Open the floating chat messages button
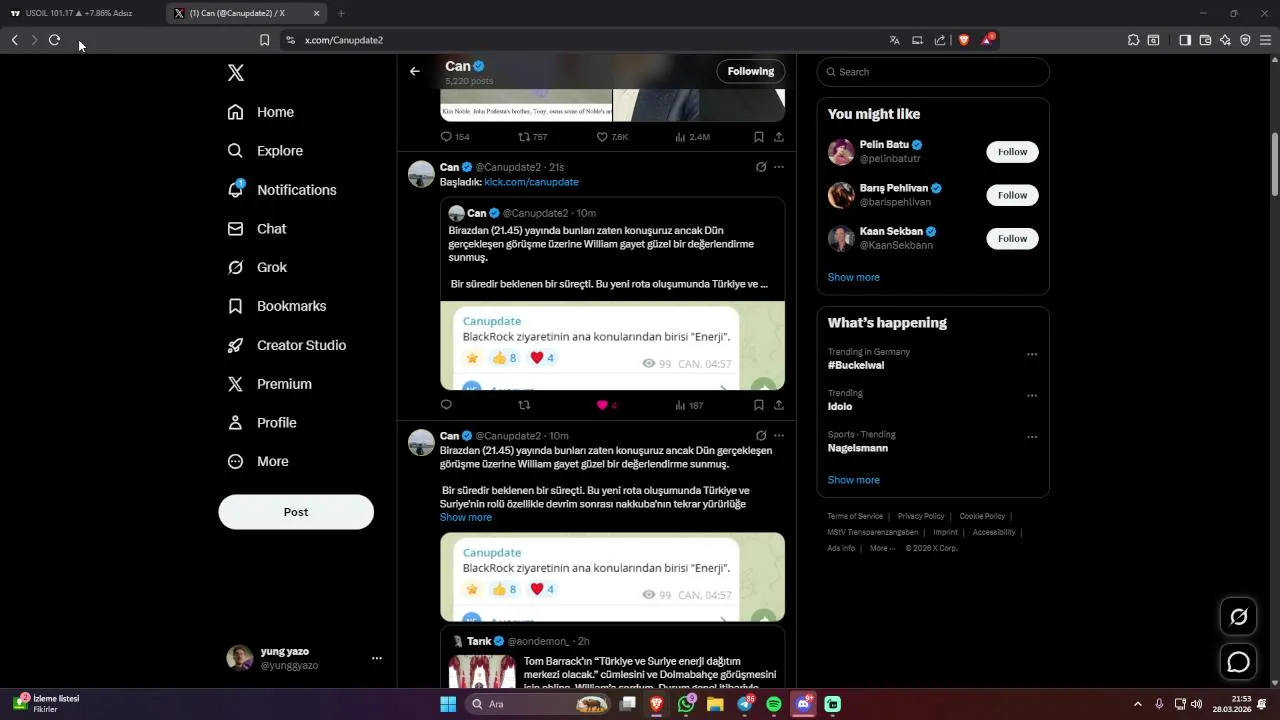Viewport: 1280px width, 720px height. tap(1239, 662)
